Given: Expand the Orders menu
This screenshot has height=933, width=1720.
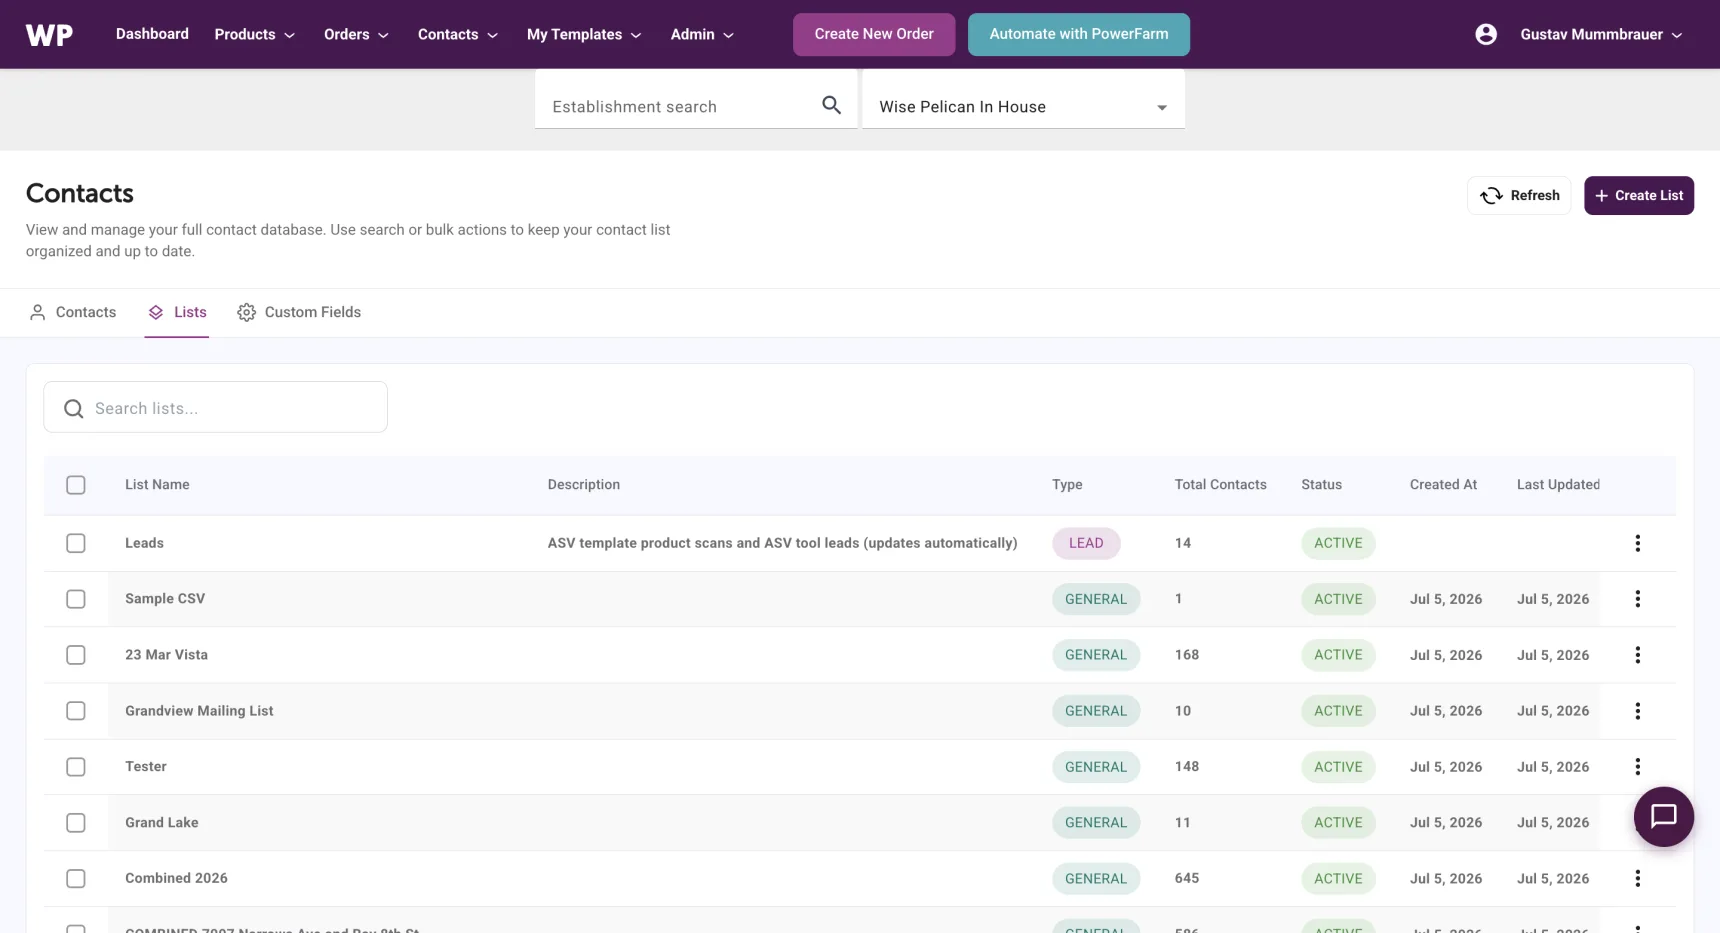Looking at the screenshot, I should 356,34.
